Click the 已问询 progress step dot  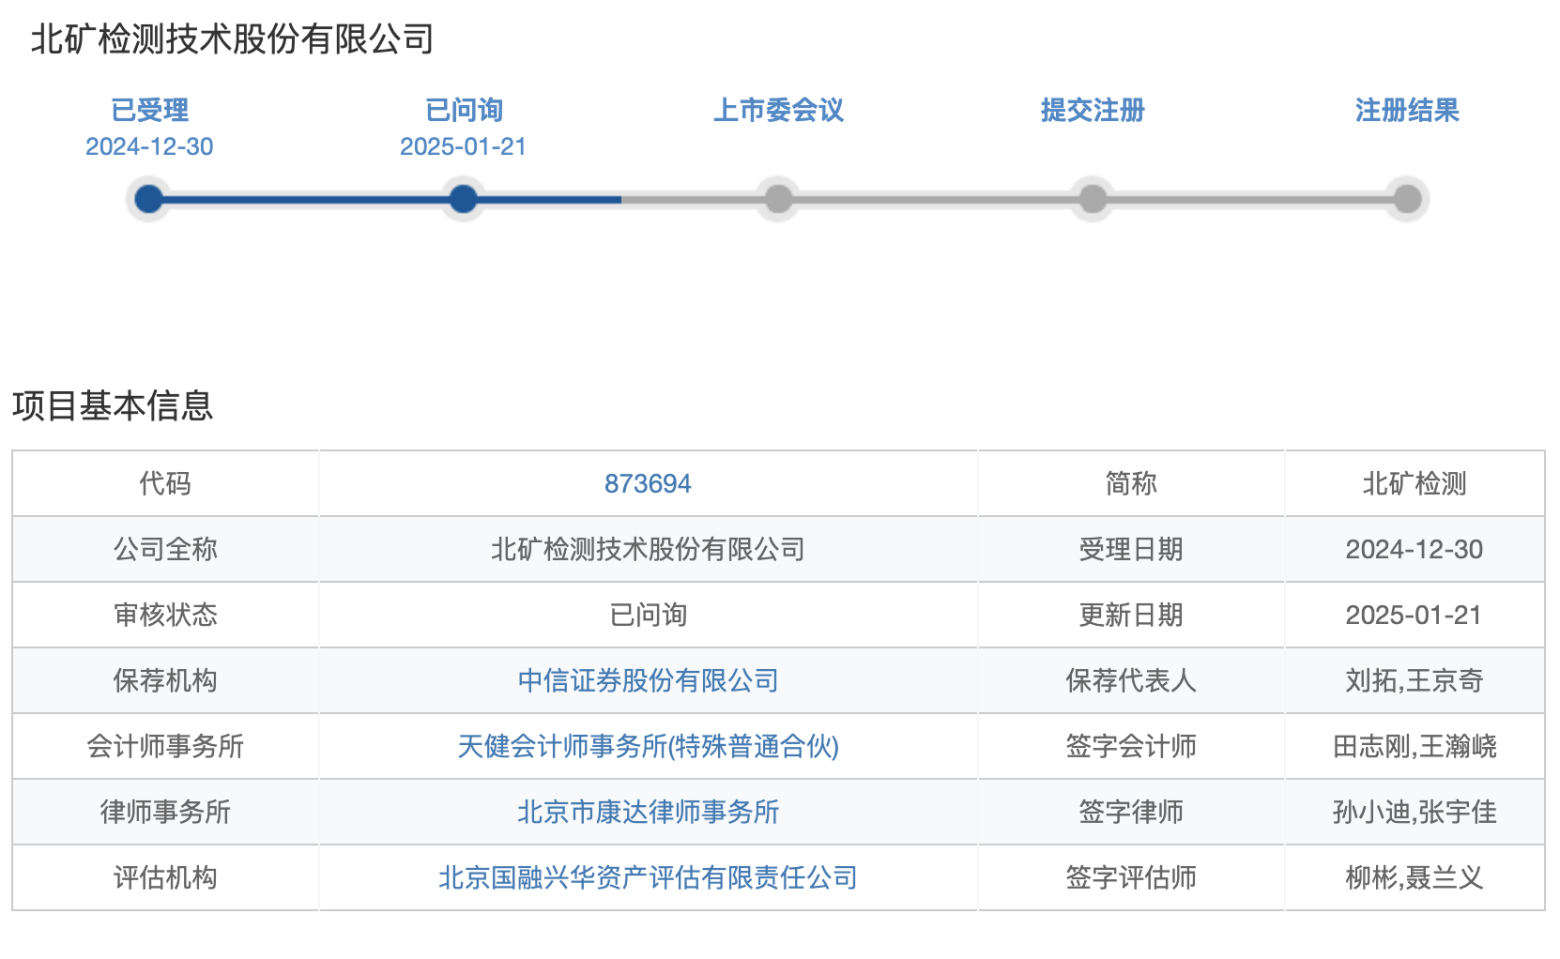[x=463, y=199]
